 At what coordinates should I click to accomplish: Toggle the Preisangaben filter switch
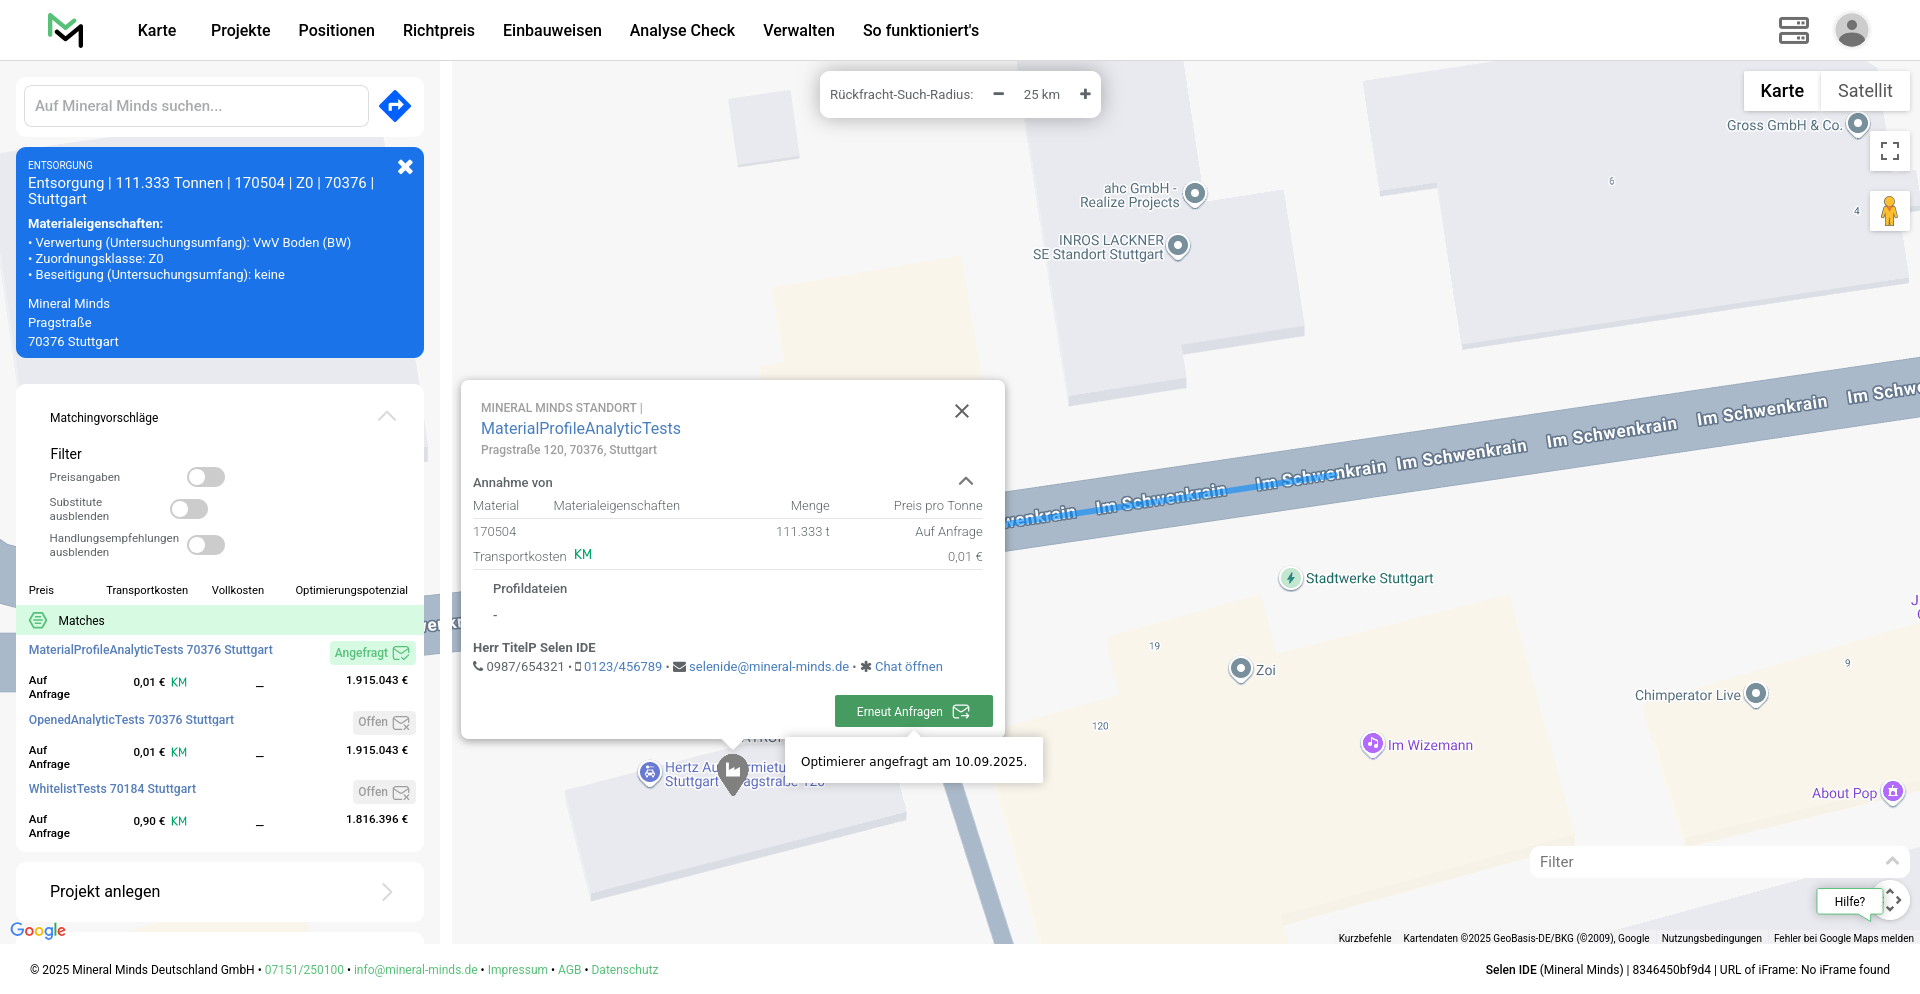[x=206, y=477]
